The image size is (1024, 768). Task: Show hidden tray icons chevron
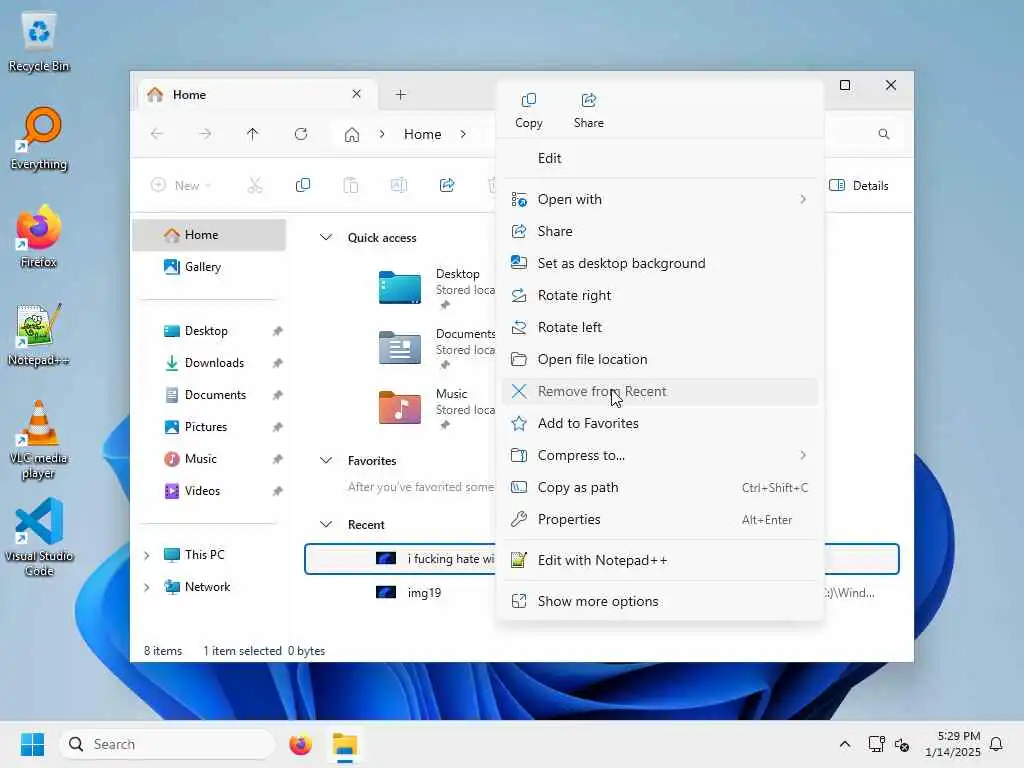[x=844, y=744]
